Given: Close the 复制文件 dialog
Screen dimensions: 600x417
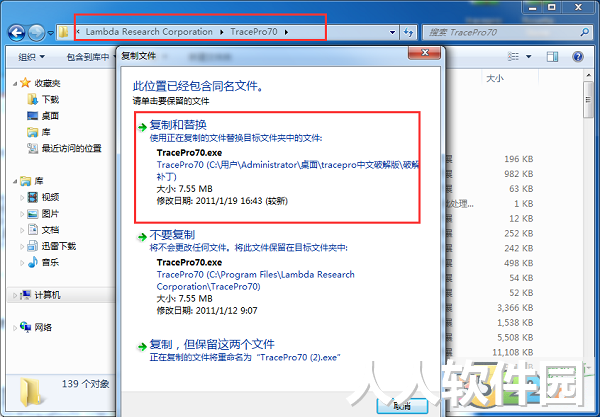Looking at the screenshot, I should 425,53.
